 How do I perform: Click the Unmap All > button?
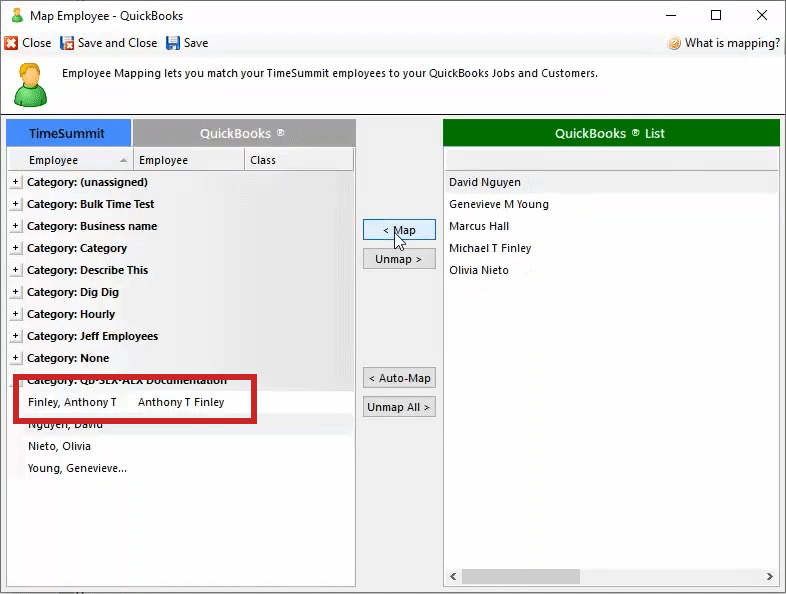[399, 407]
